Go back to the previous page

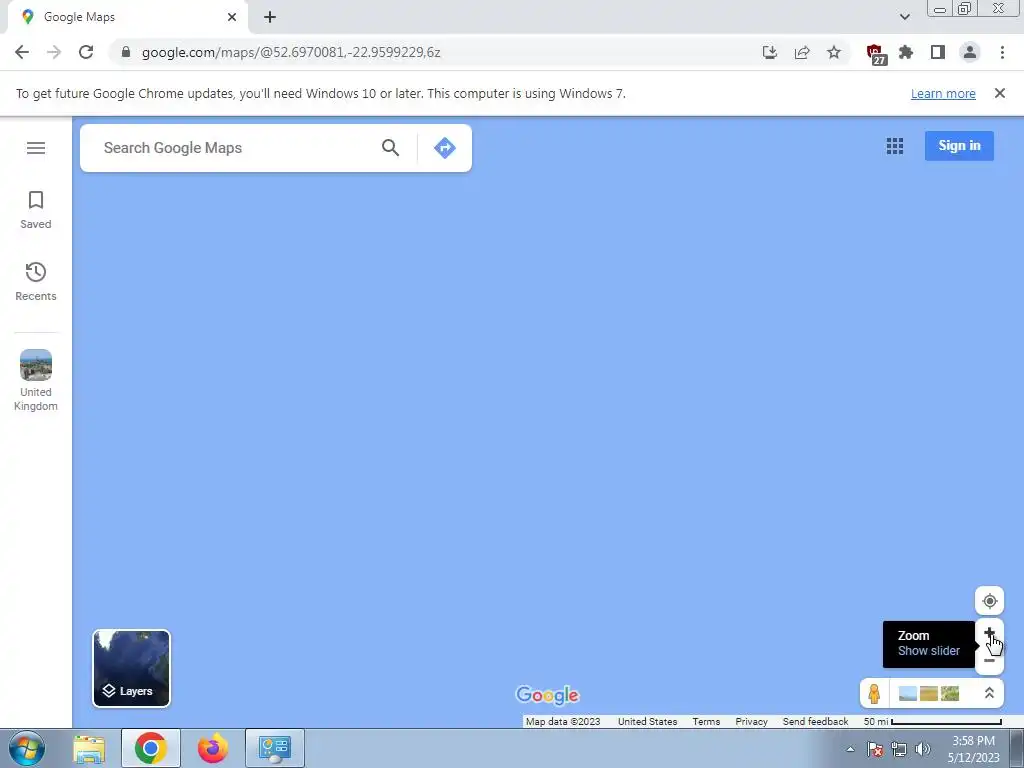[22, 52]
